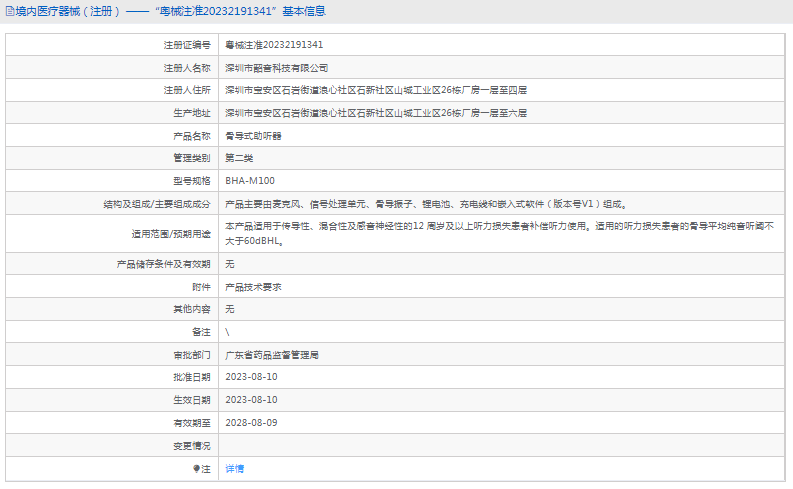
Task: Click the 产品储存条件及有效期 label
Action: click(163, 264)
